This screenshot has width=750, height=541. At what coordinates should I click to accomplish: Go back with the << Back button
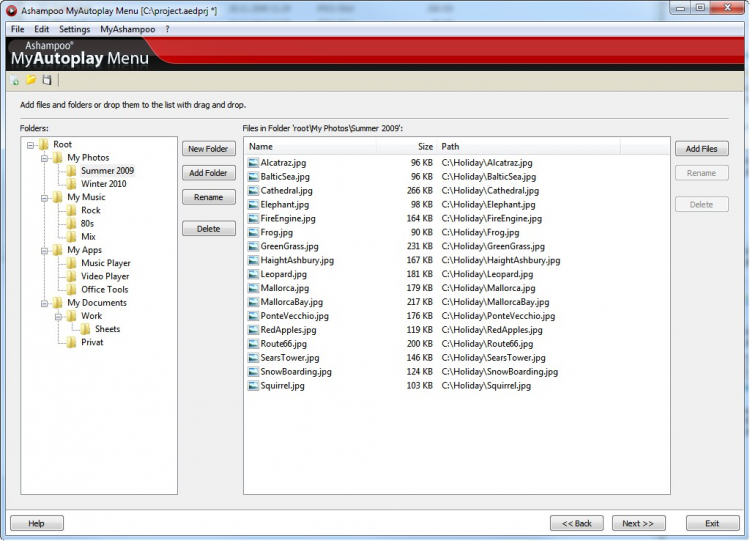click(577, 523)
